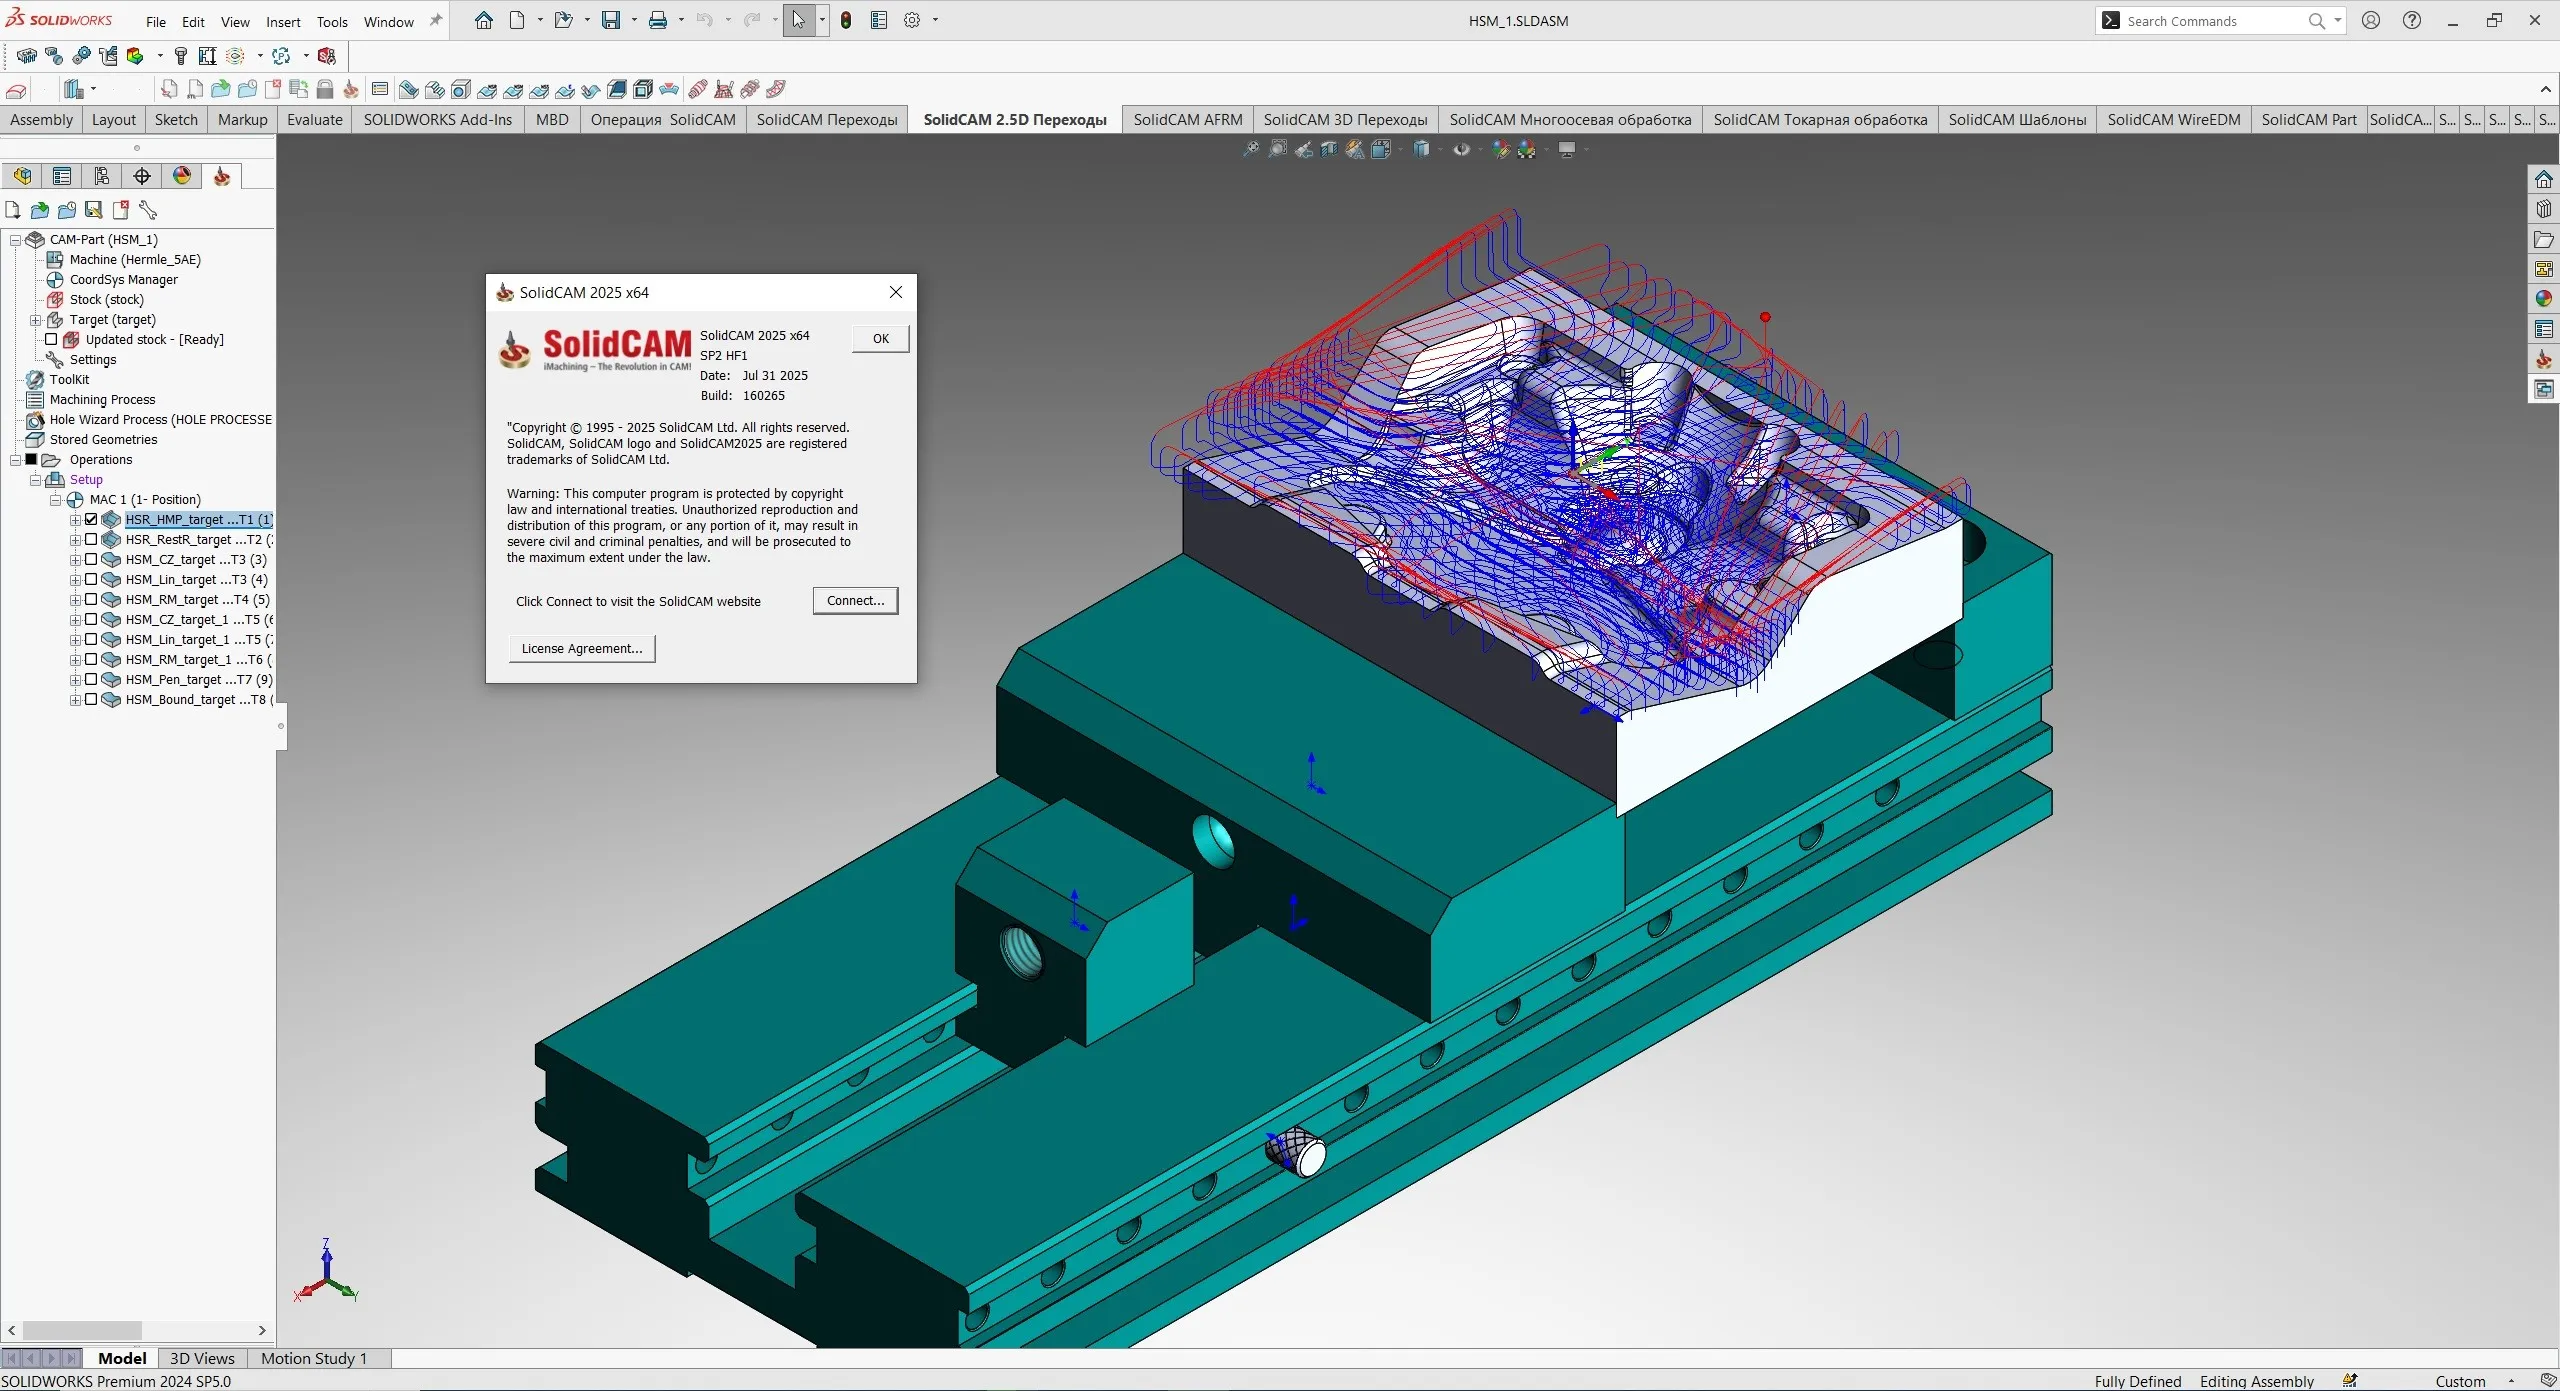Open the Tools menu

click(332, 22)
